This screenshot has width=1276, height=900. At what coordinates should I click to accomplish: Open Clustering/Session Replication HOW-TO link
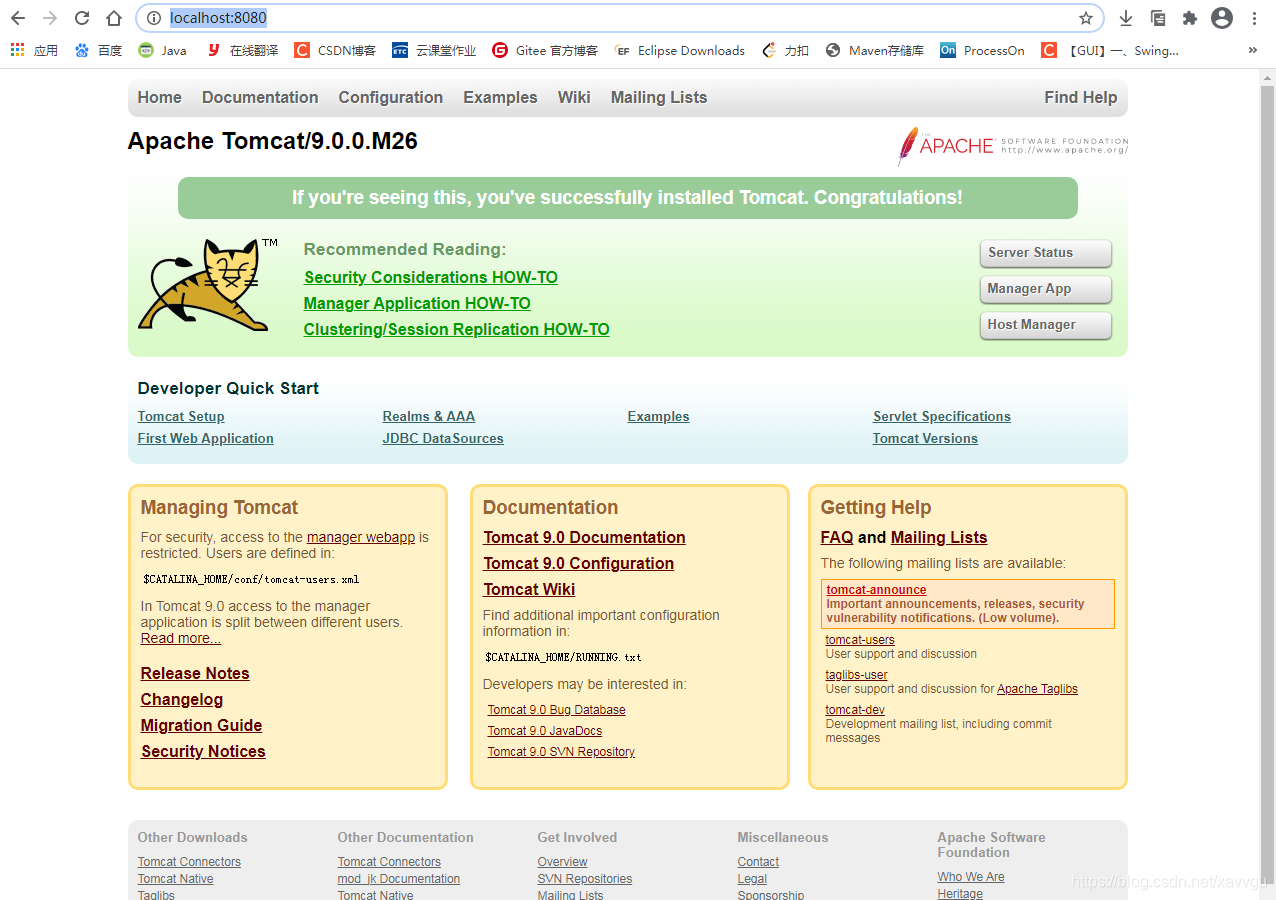[456, 329]
